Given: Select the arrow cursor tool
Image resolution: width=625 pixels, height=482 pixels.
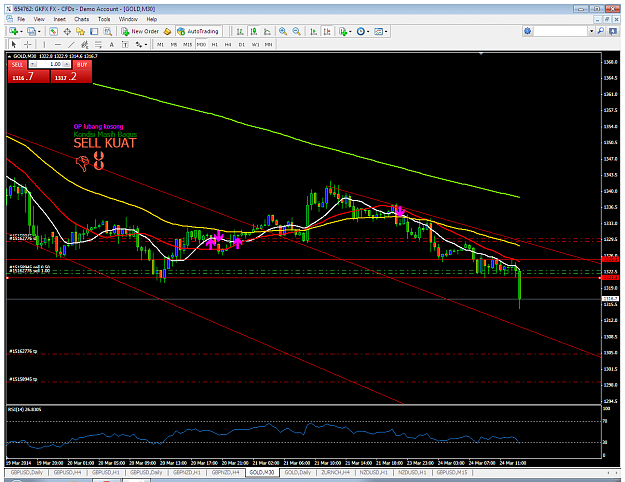Looking at the screenshot, I should coord(14,44).
